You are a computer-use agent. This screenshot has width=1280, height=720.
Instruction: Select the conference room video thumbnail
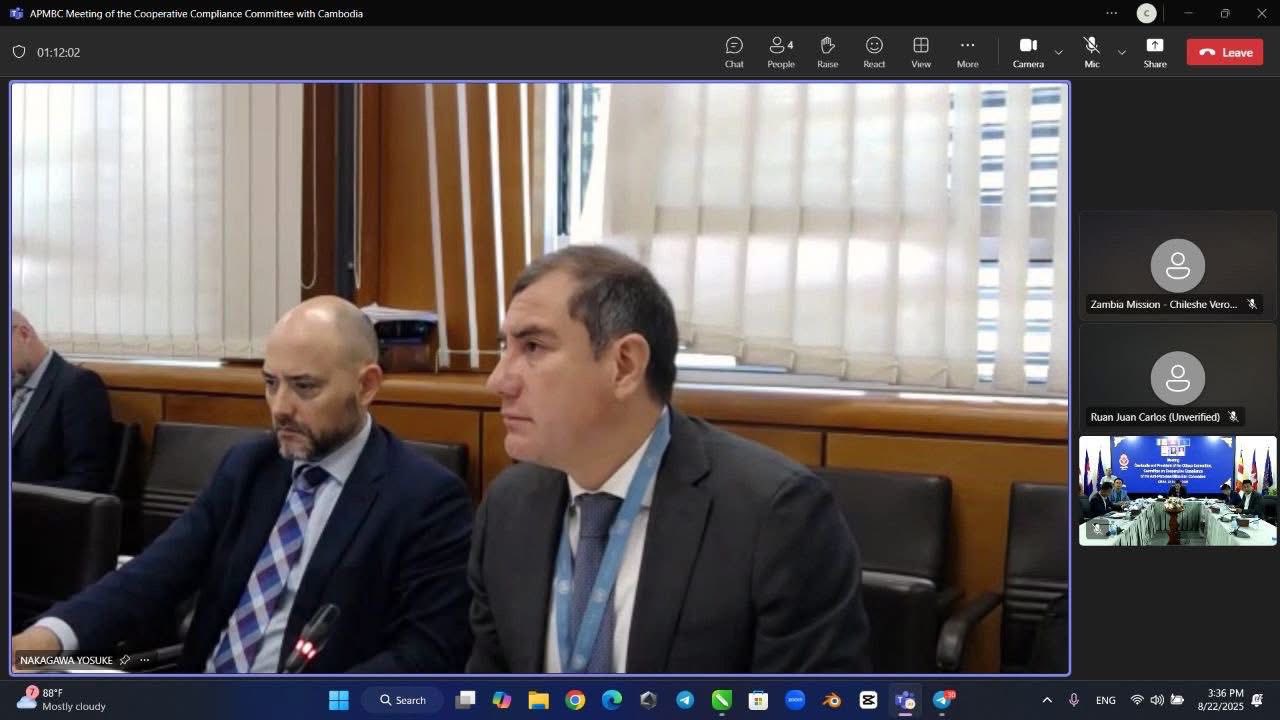1177,490
